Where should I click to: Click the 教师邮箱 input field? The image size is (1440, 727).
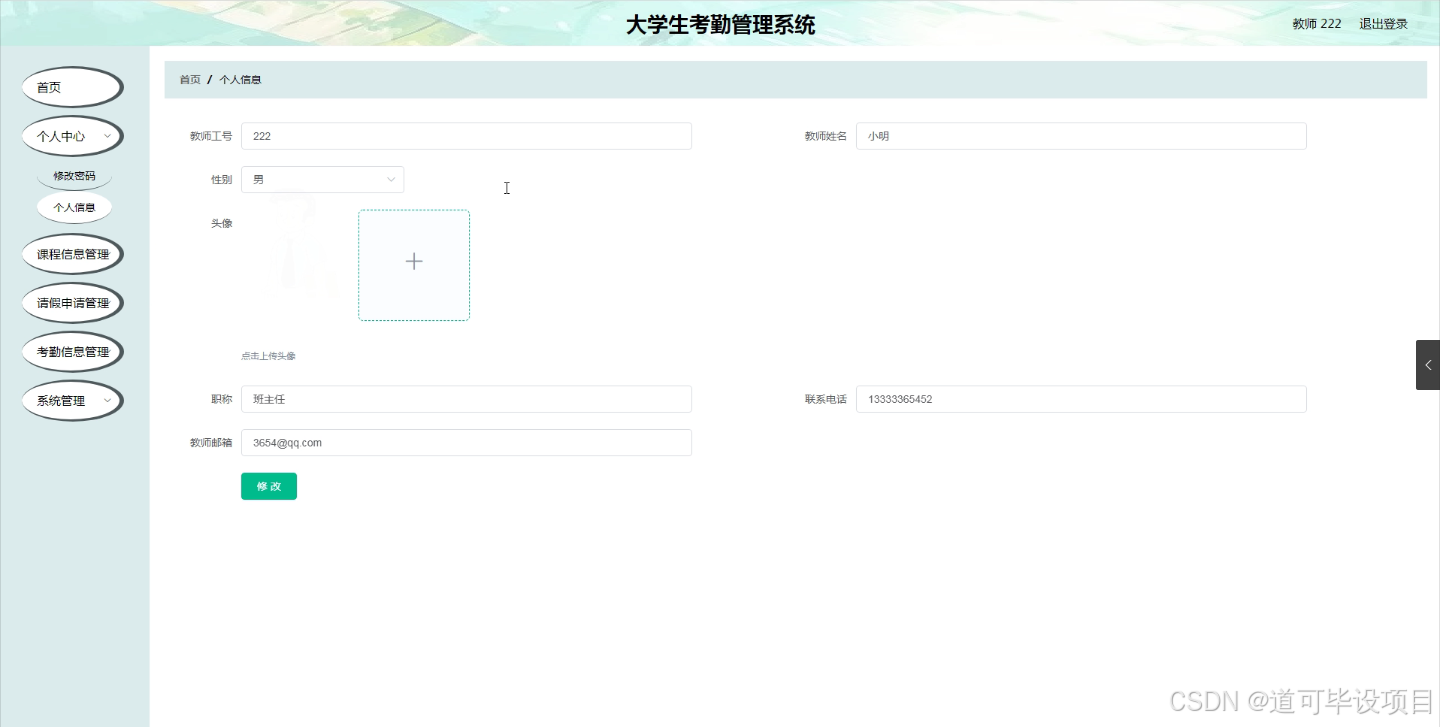click(466, 442)
